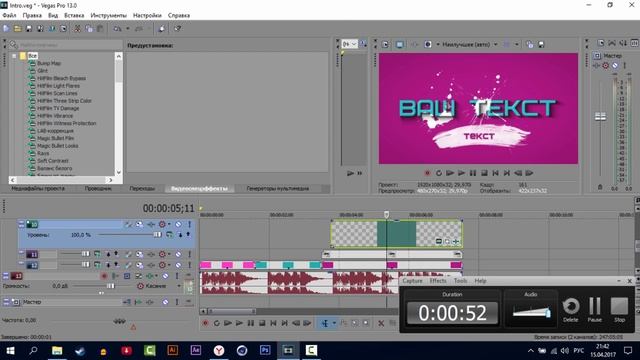Click the video preview on external monitor icon
Screen dimensions: 640x360
coord(400,44)
